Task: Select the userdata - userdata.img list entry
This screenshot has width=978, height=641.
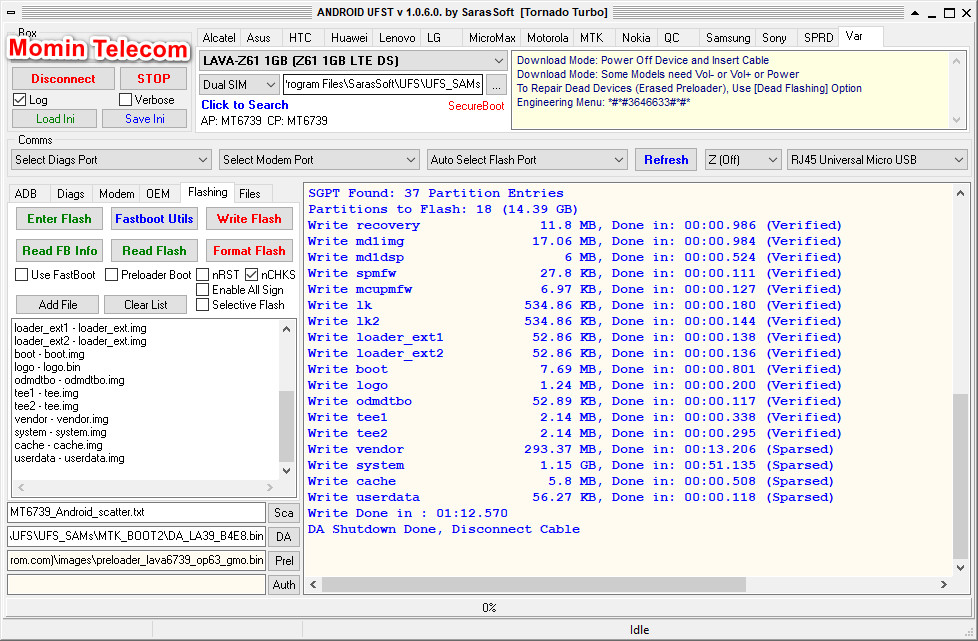Action: pyautogui.click(x=69, y=458)
